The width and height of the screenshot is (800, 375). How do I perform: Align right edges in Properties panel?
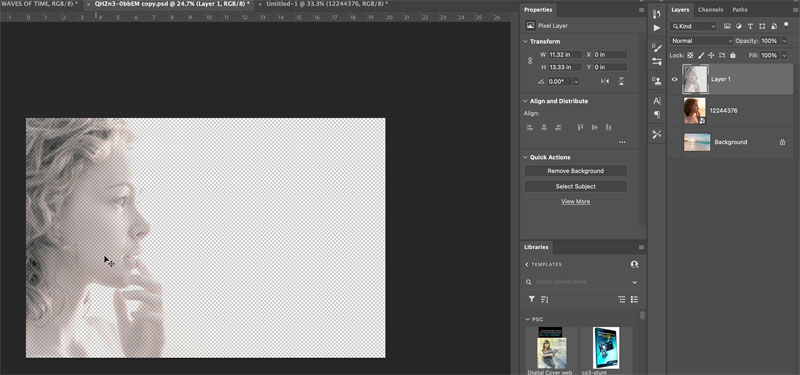tap(558, 128)
